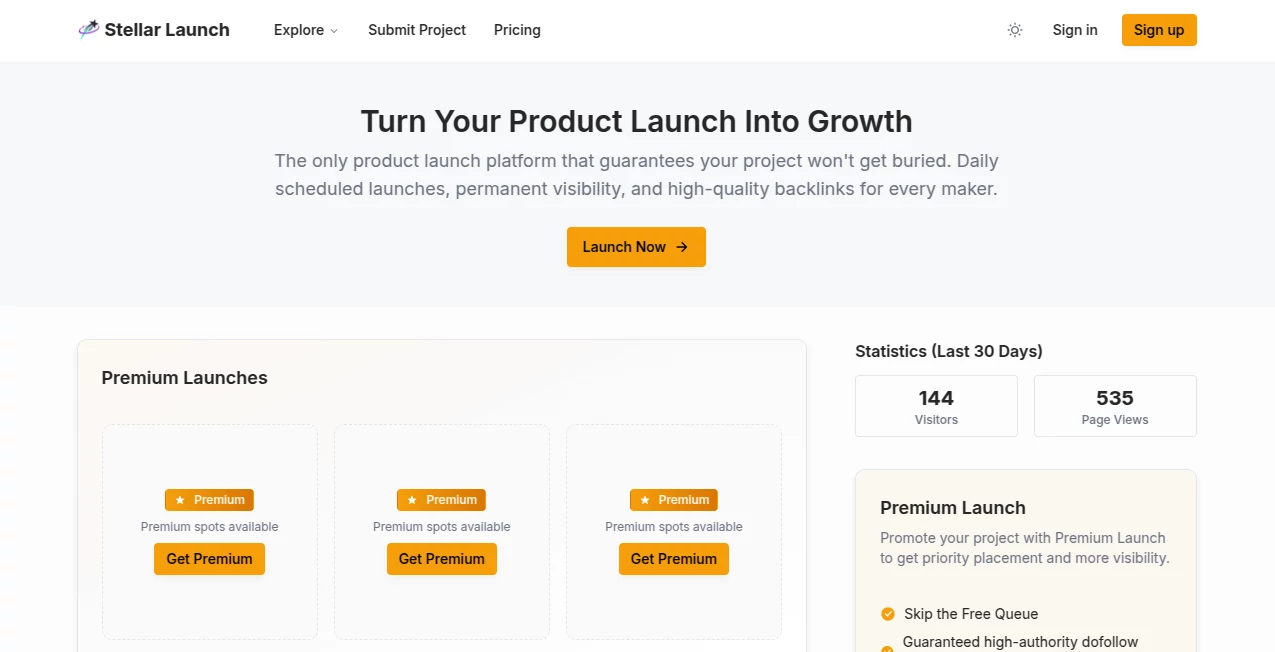
Task: Click the star icon on the rightmost Premium badge
Action: [647, 500]
